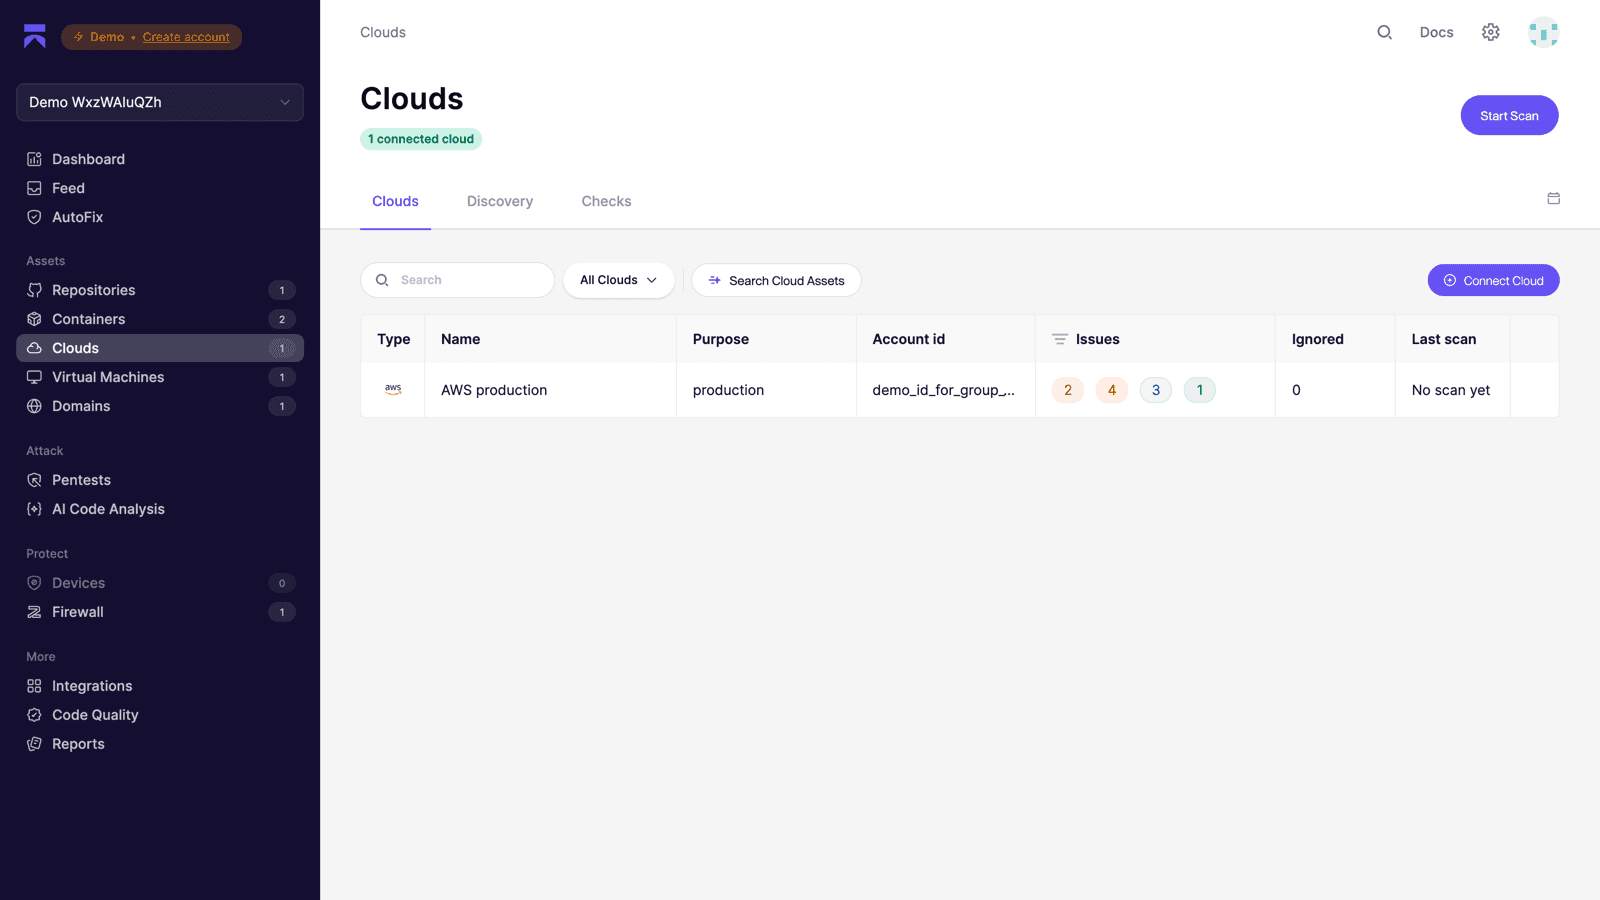
Task: Open the AWS production row name
Action: point(494,390)
